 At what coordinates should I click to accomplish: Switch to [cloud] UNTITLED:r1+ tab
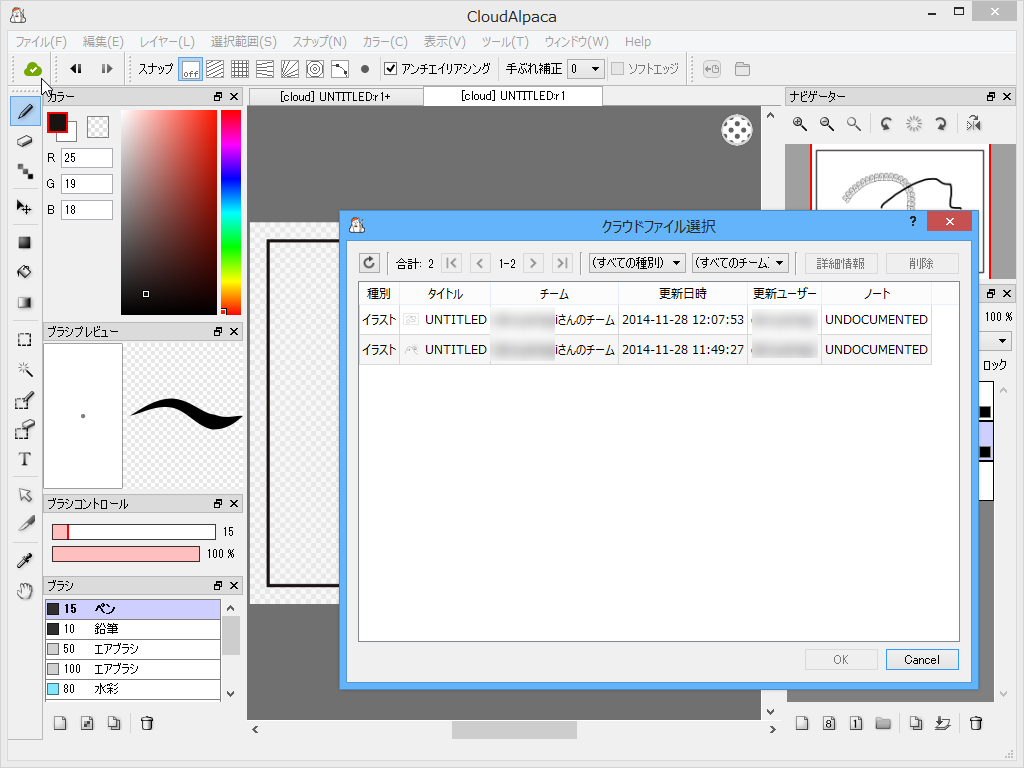tap(335, 97)
